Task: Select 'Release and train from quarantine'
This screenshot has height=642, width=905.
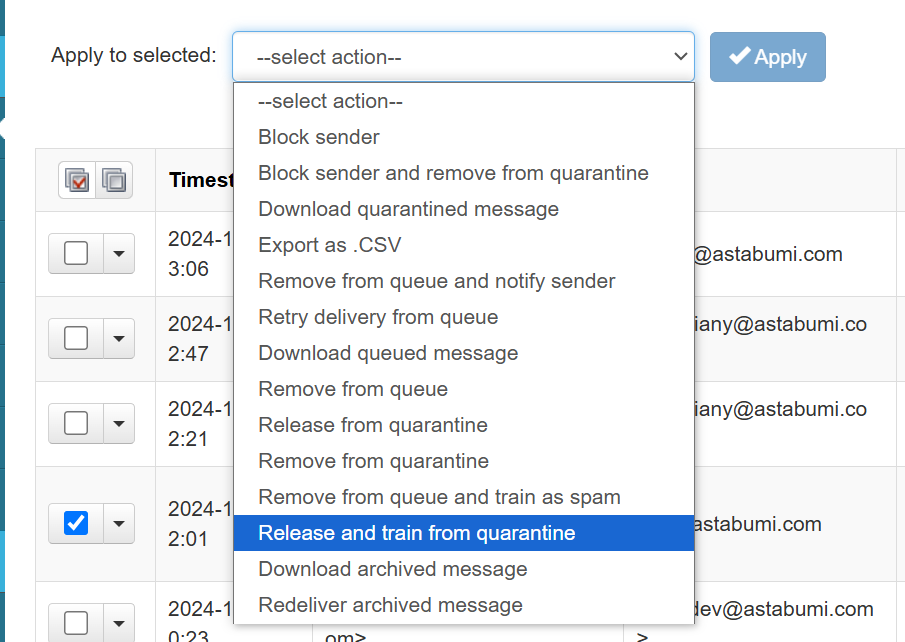Action: [x=417, y=533]
